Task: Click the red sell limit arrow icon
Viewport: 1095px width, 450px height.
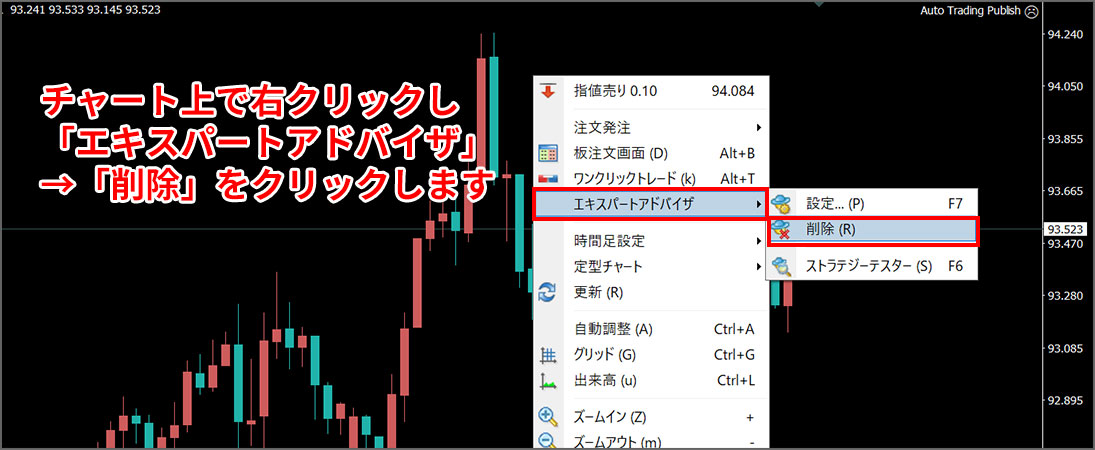Action: [x=548, y=91]
